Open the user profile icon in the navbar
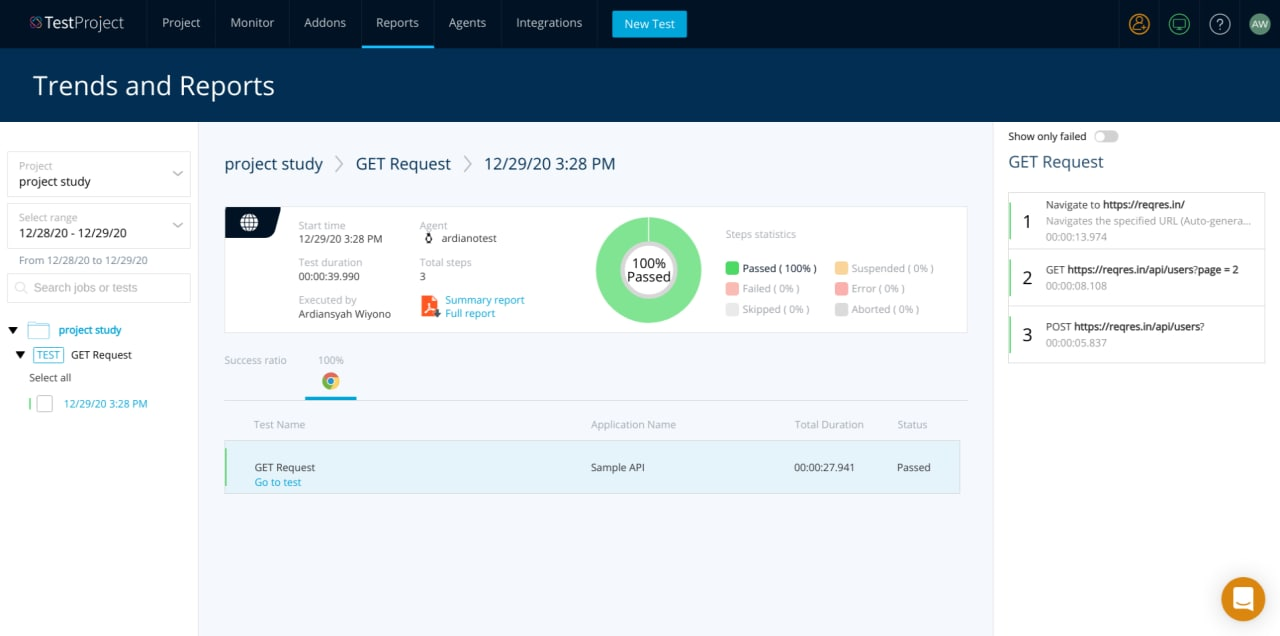 tap(1139, 23)
